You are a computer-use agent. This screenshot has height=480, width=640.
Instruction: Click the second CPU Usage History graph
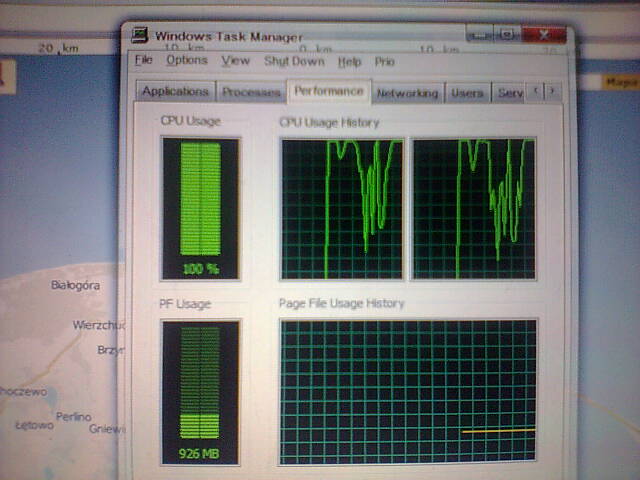pos(474,209)
